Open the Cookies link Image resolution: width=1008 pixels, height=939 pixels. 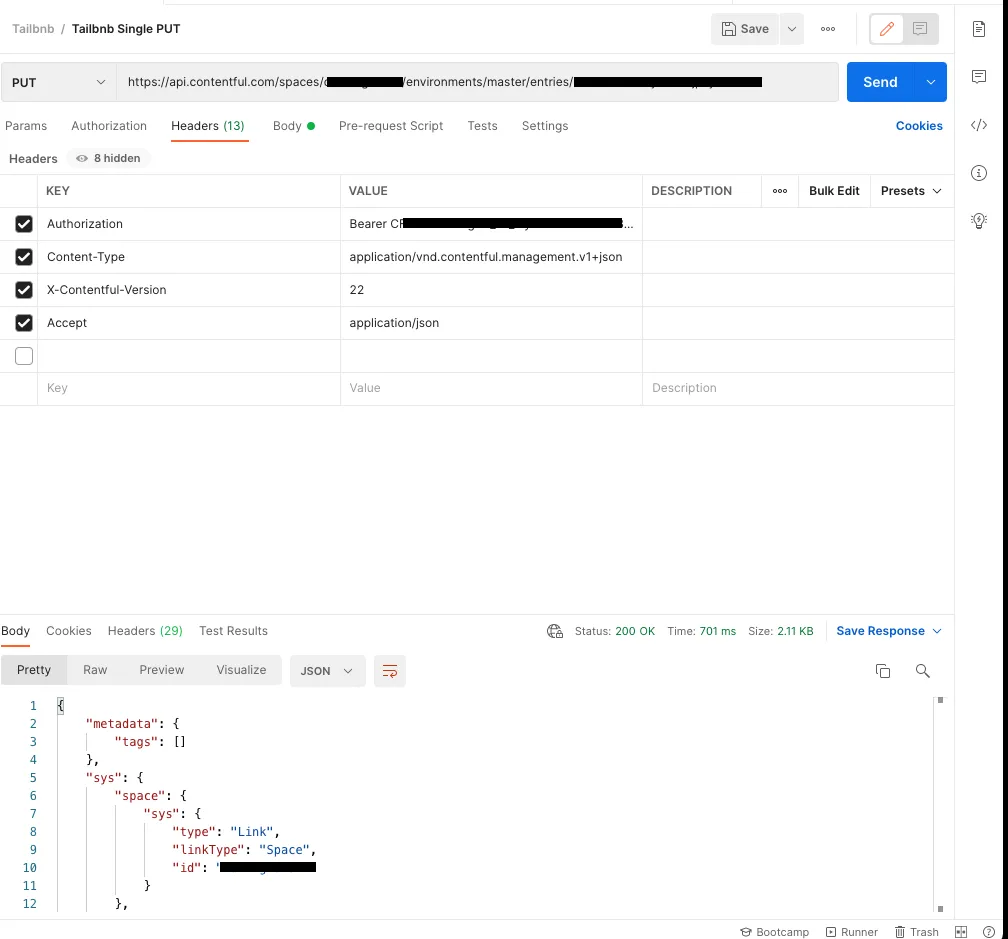point(919,126)
